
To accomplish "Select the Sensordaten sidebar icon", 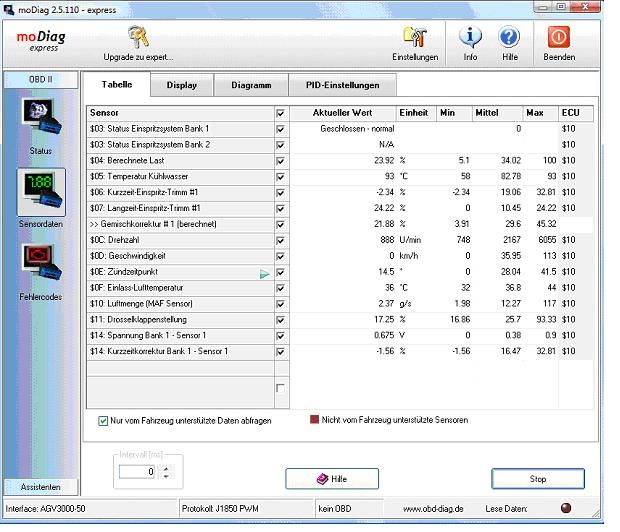I will point(41,191).
